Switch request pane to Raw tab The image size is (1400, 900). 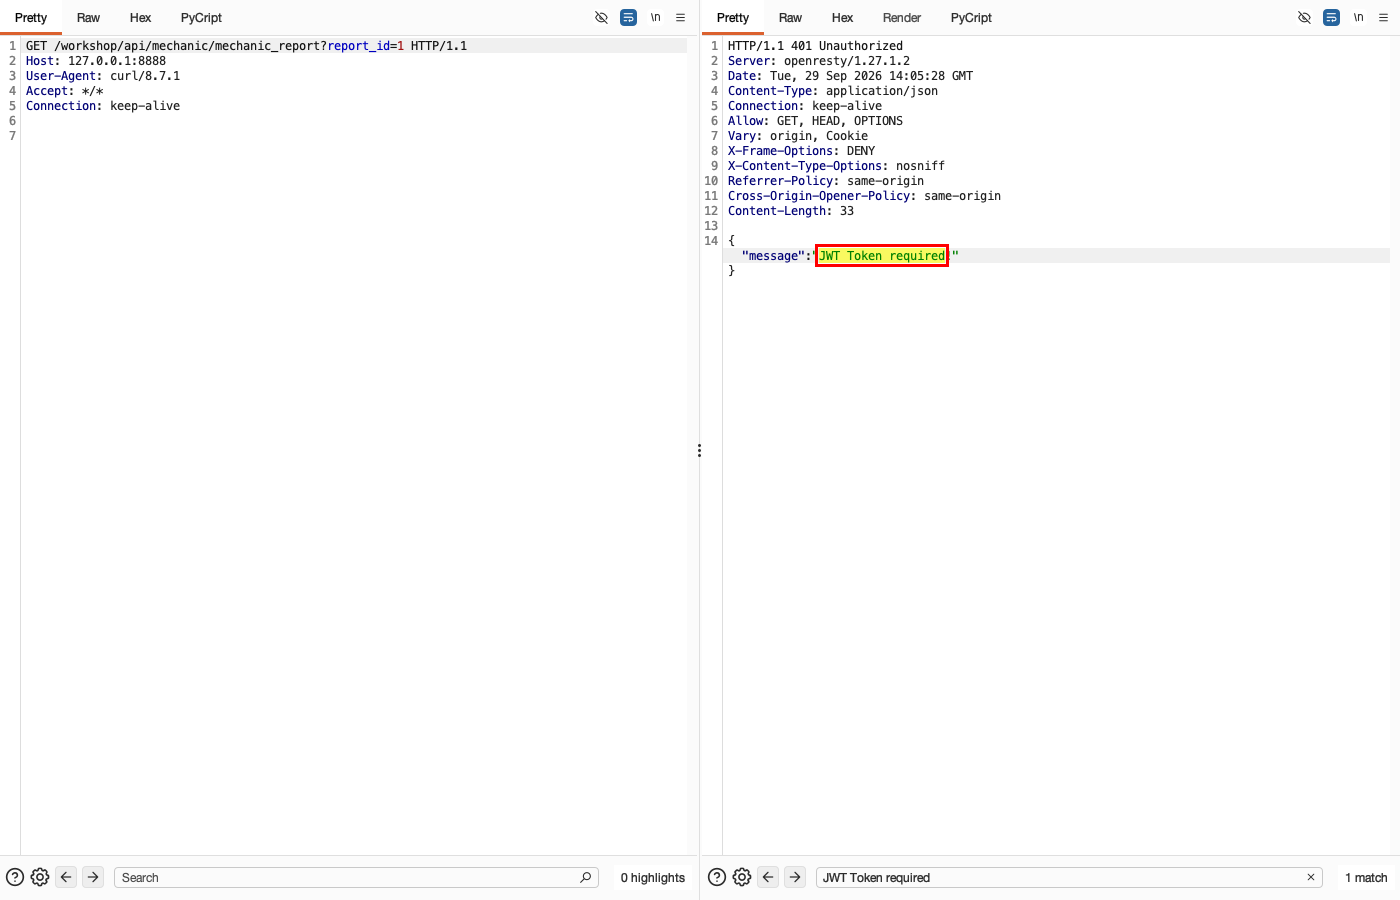pyautogui.click(x=88, y=18)
